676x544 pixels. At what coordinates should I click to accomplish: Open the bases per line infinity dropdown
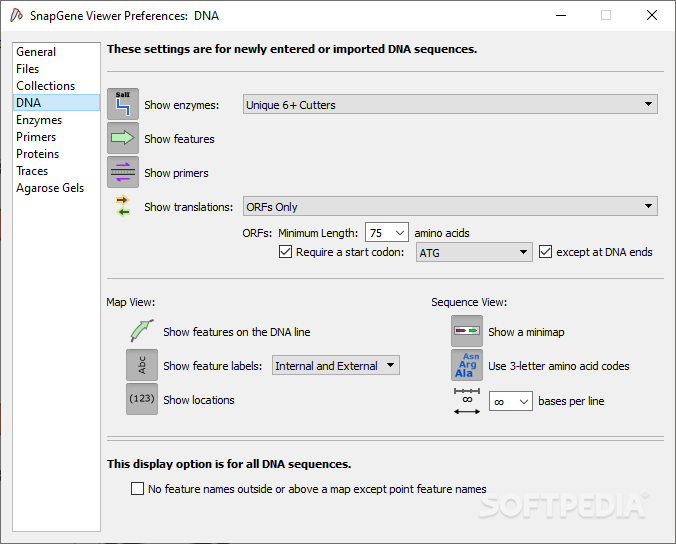pos(511,401)
